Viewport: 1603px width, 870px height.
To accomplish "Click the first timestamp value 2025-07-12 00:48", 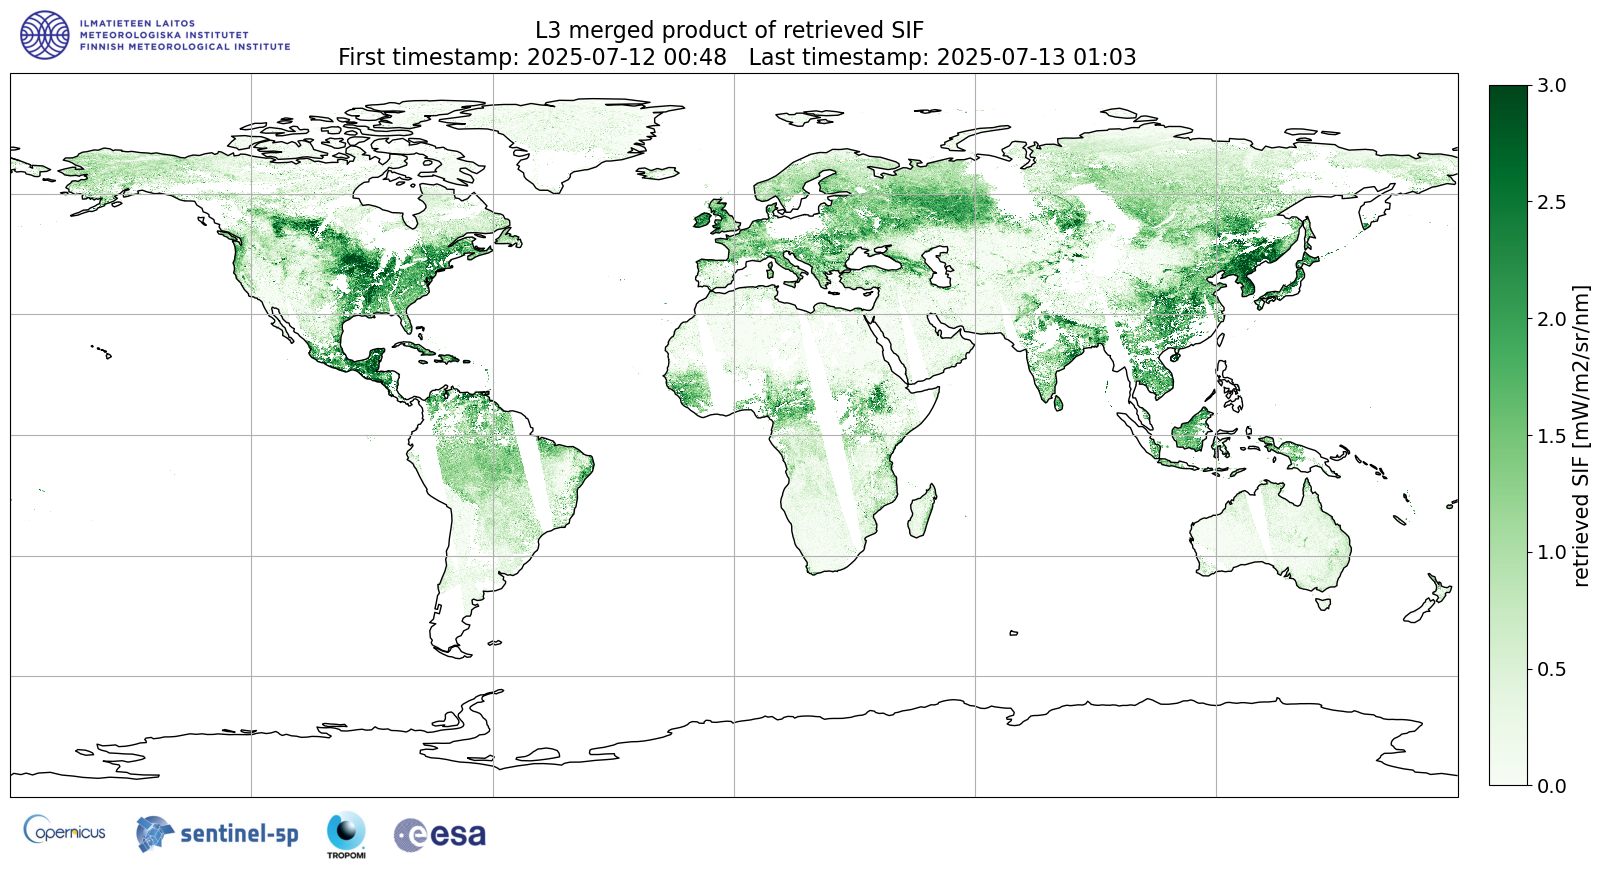I will [626, 57].
